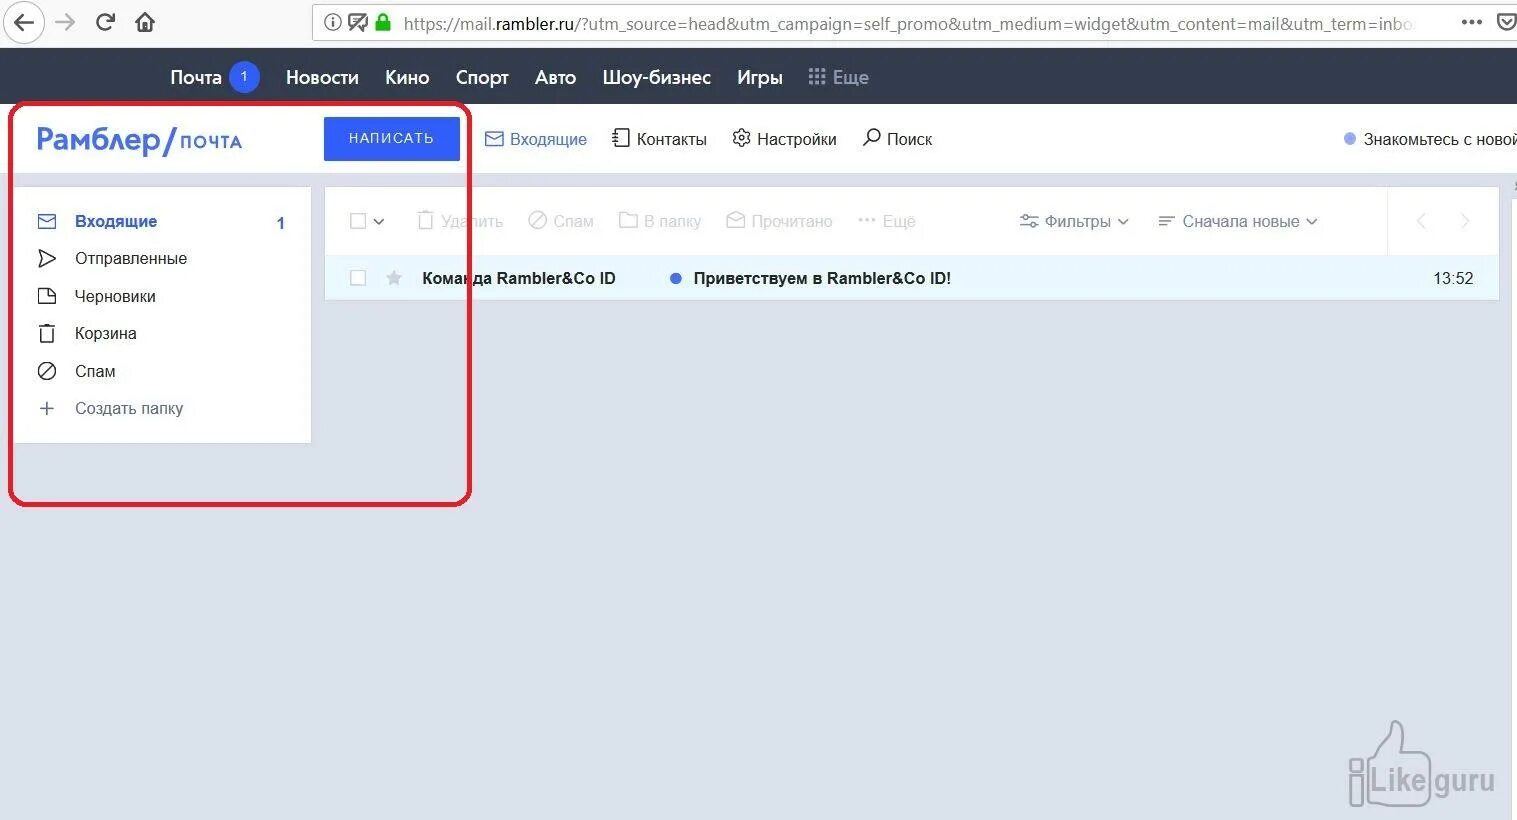Click the Черновики document icon
This screenshot has width=1517, height=820.
[x=47, y=296]
